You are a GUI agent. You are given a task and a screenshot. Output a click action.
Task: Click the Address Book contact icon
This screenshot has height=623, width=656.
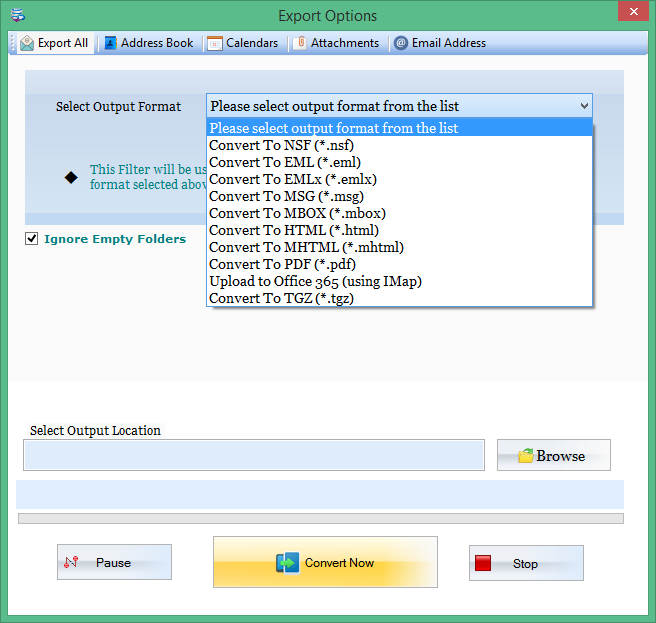[x=110, y=43]
